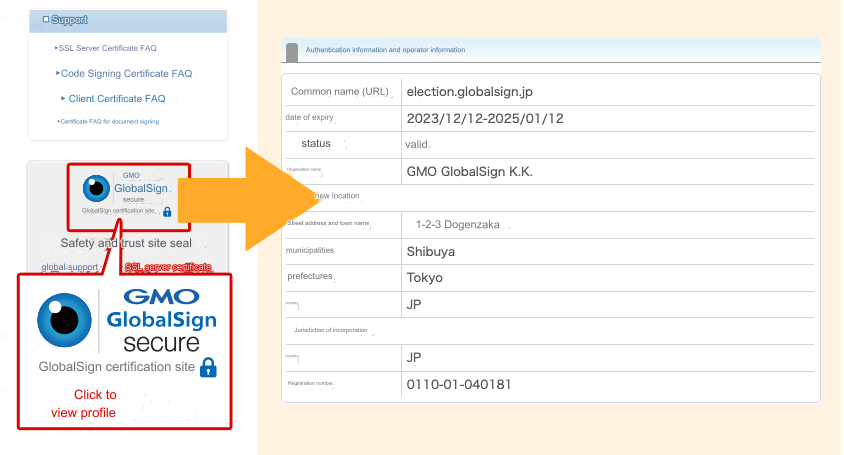Open Certificate FAQ for document signing
Image resolution: width=844 pixels, height=455 pixels.
pyautogui.click(x=109, y=122)
